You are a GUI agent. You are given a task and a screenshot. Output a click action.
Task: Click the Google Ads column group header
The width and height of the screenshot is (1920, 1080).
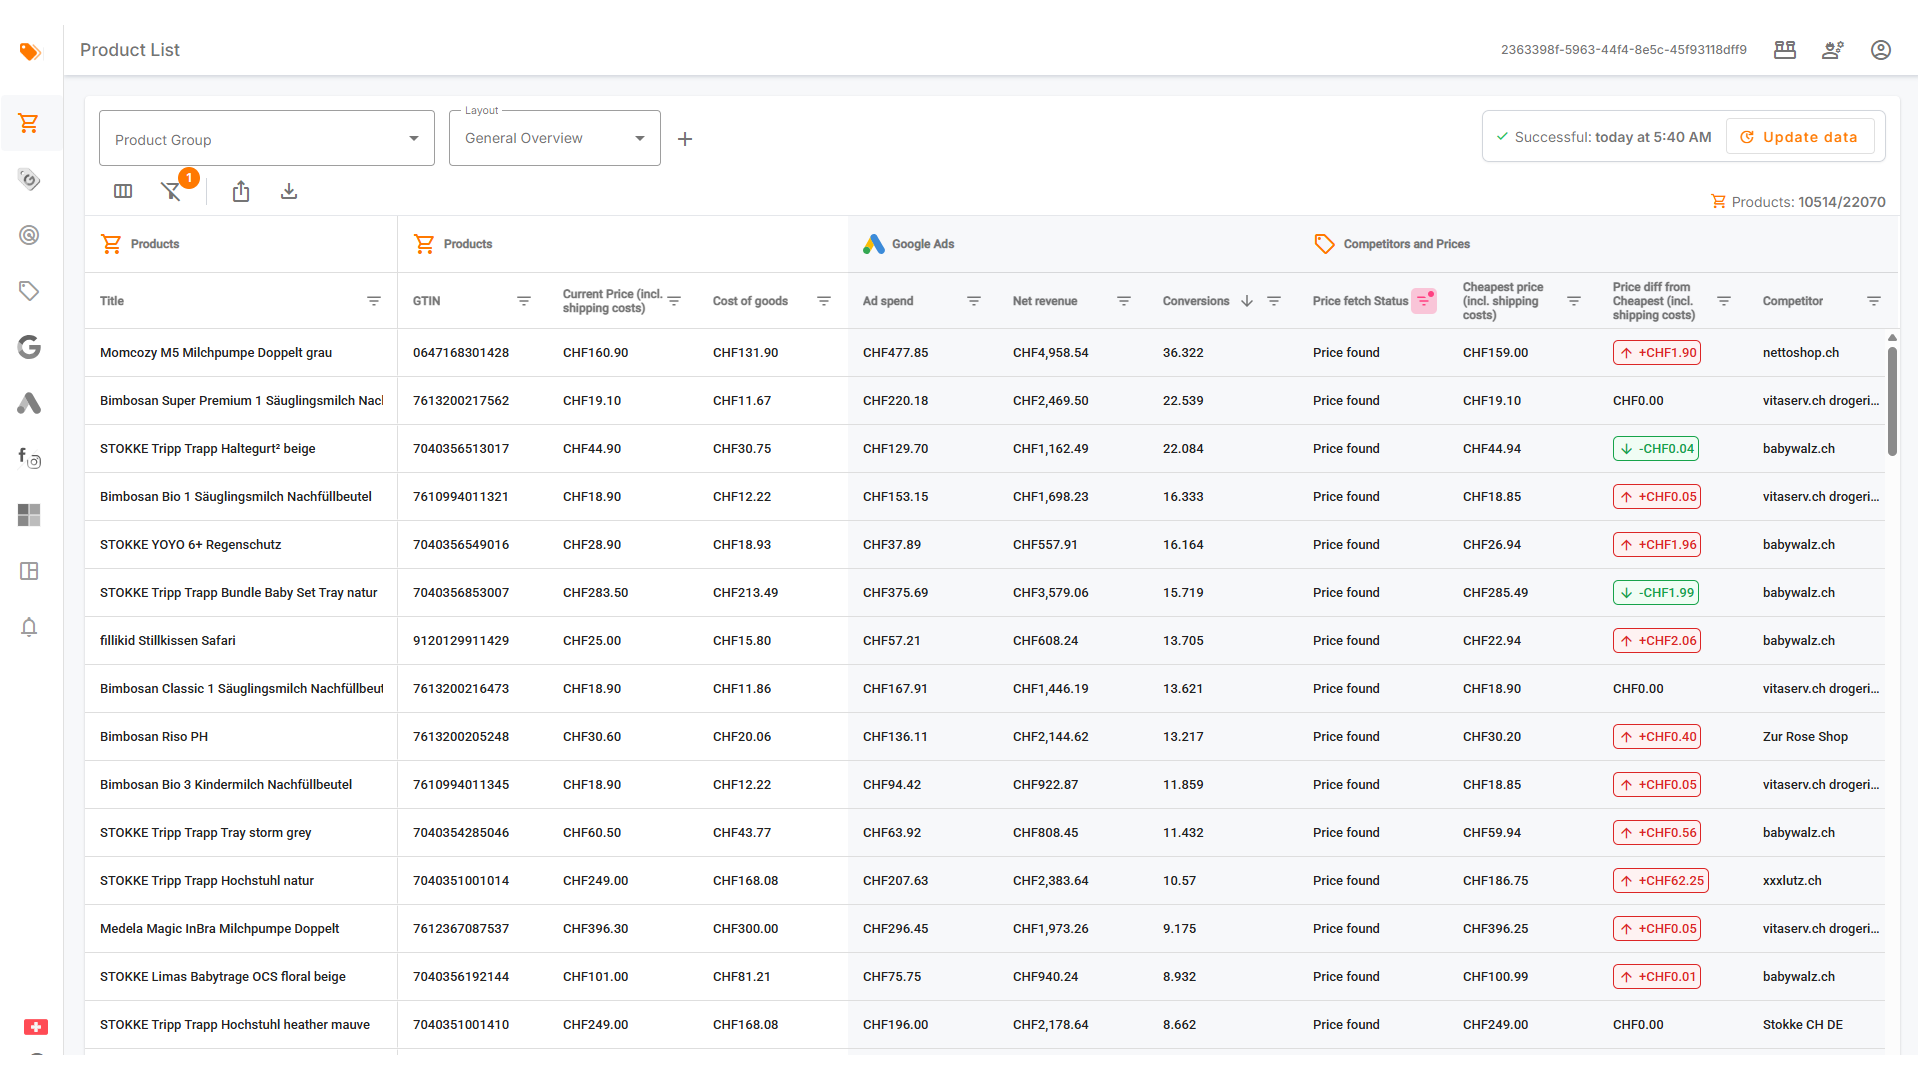[908, 244]
